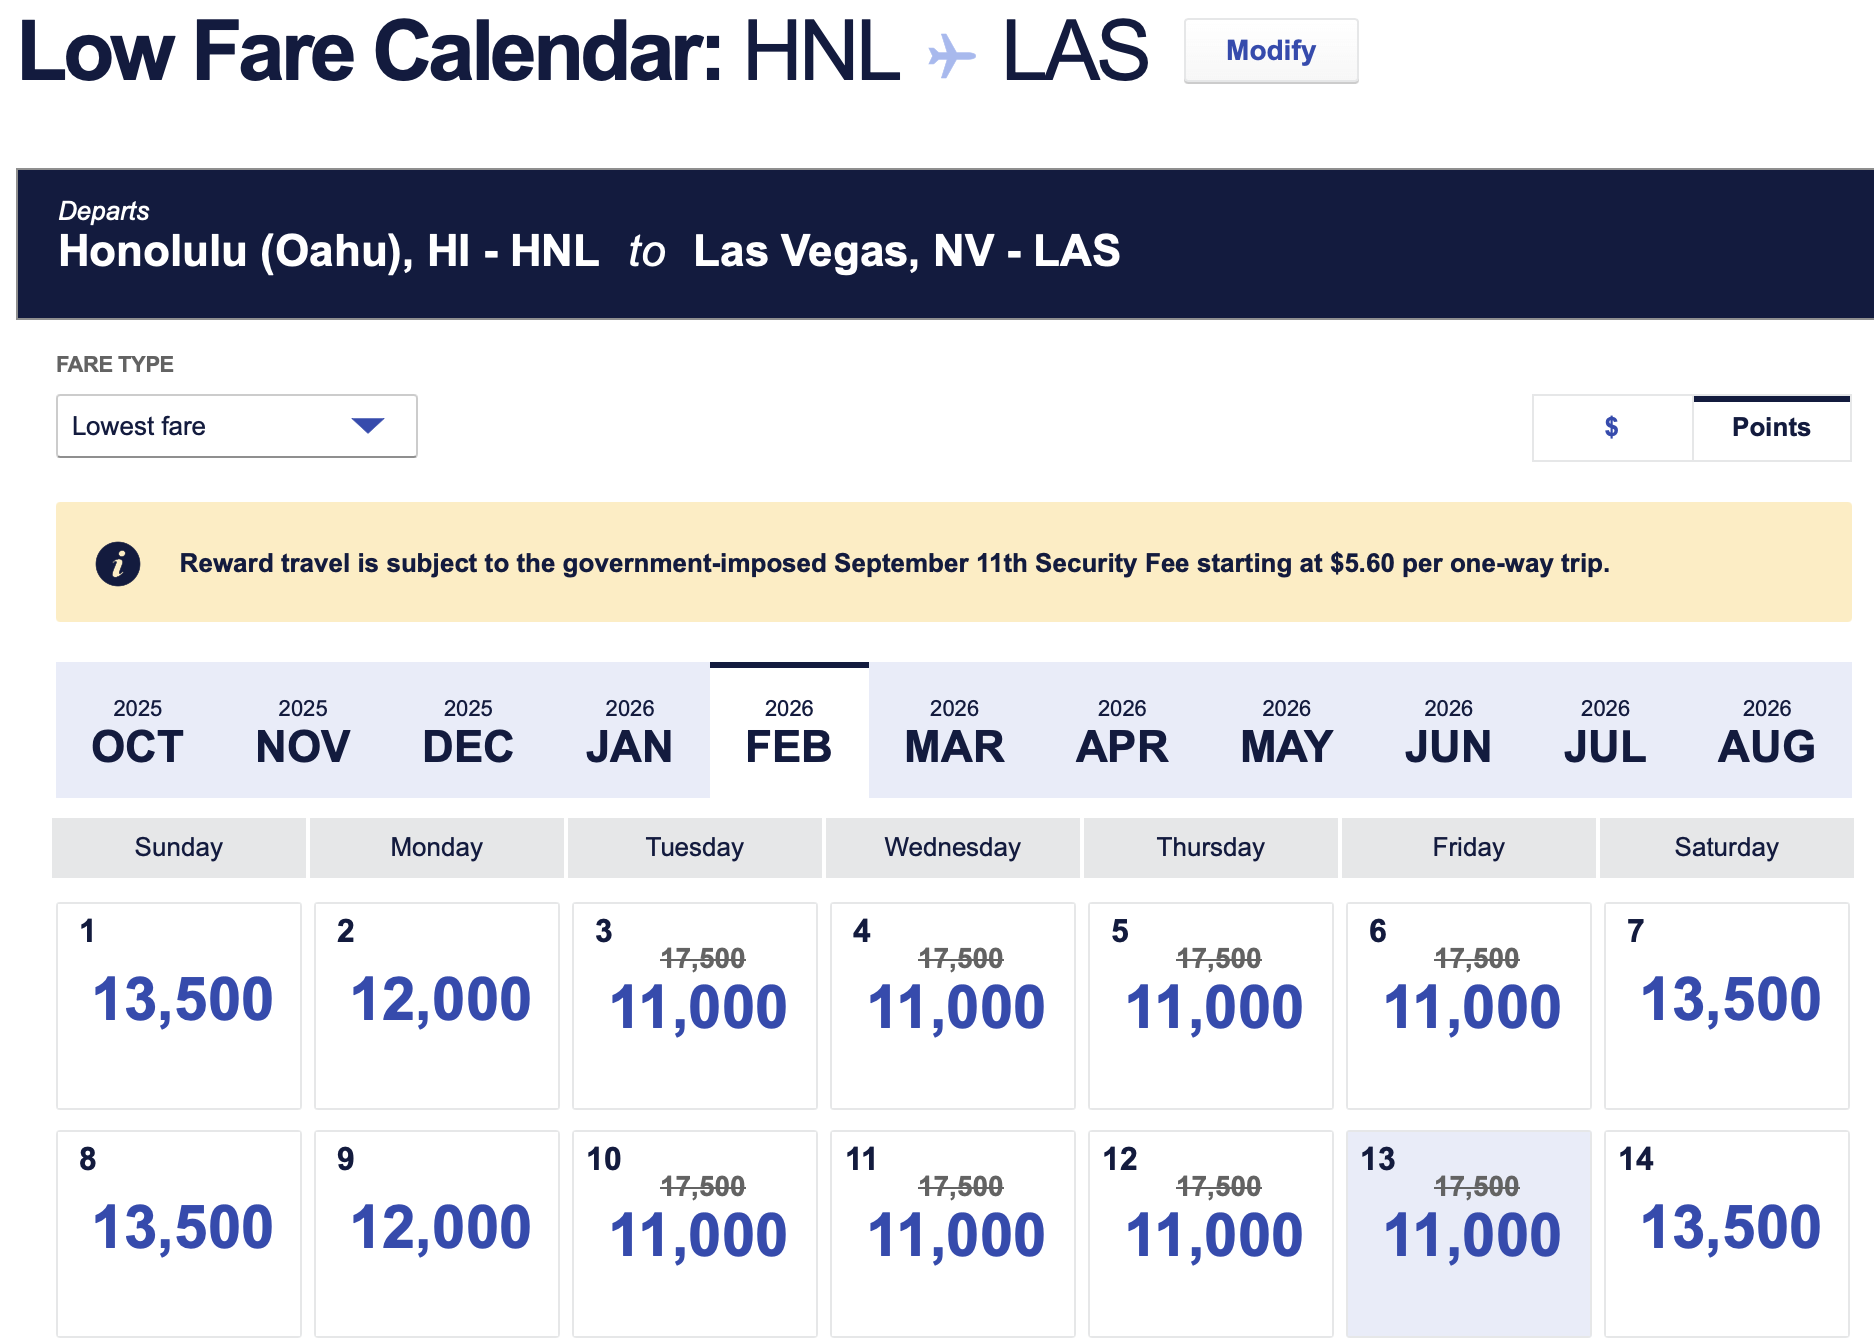Choose February 2 fare of 12,000 points

tap(437, 1006)
